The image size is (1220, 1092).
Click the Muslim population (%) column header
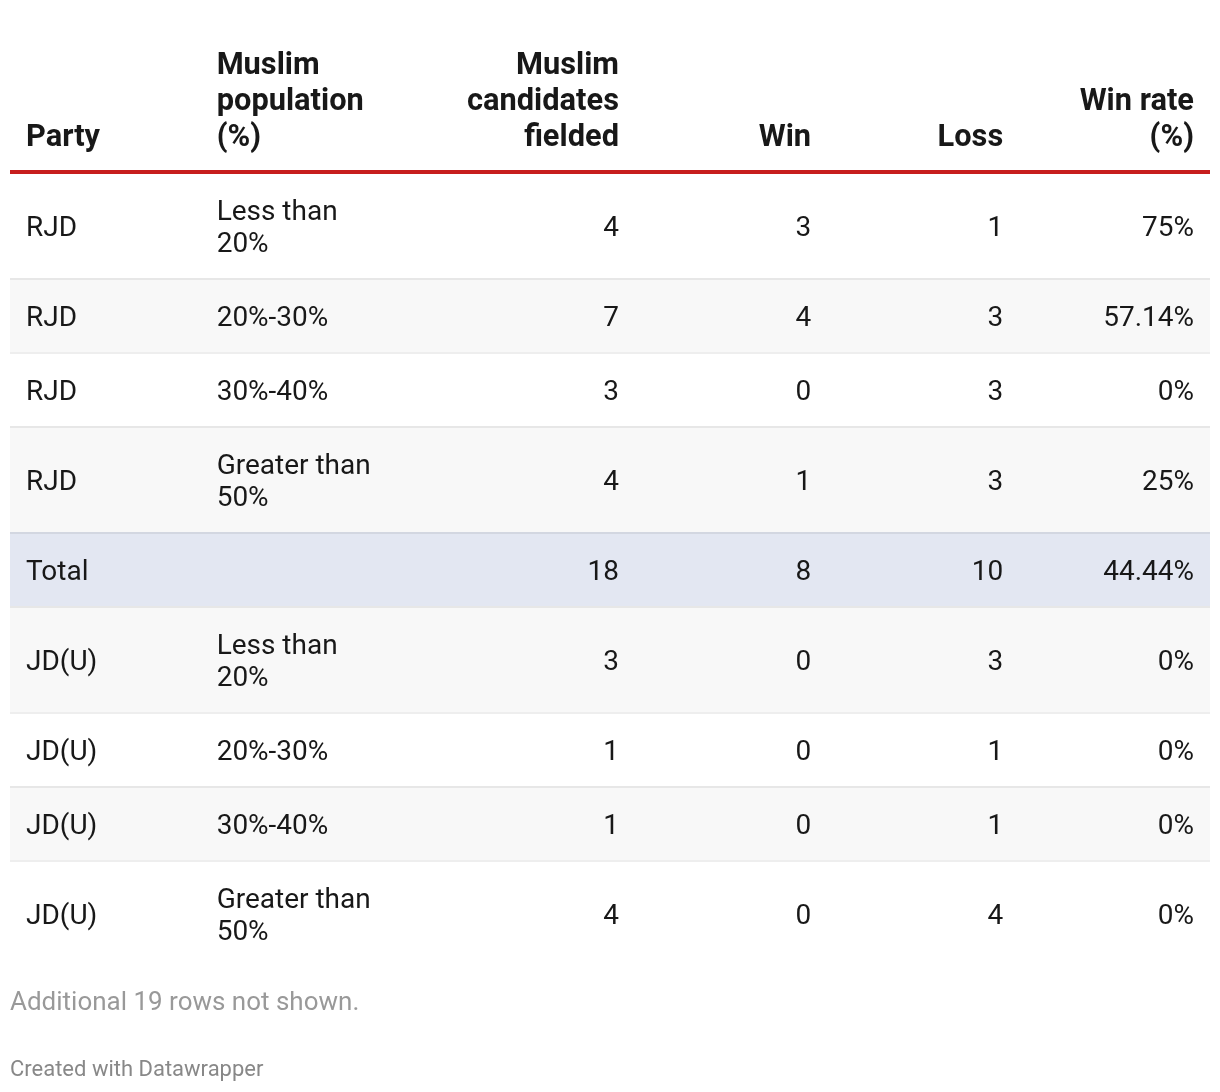point(290,99)
